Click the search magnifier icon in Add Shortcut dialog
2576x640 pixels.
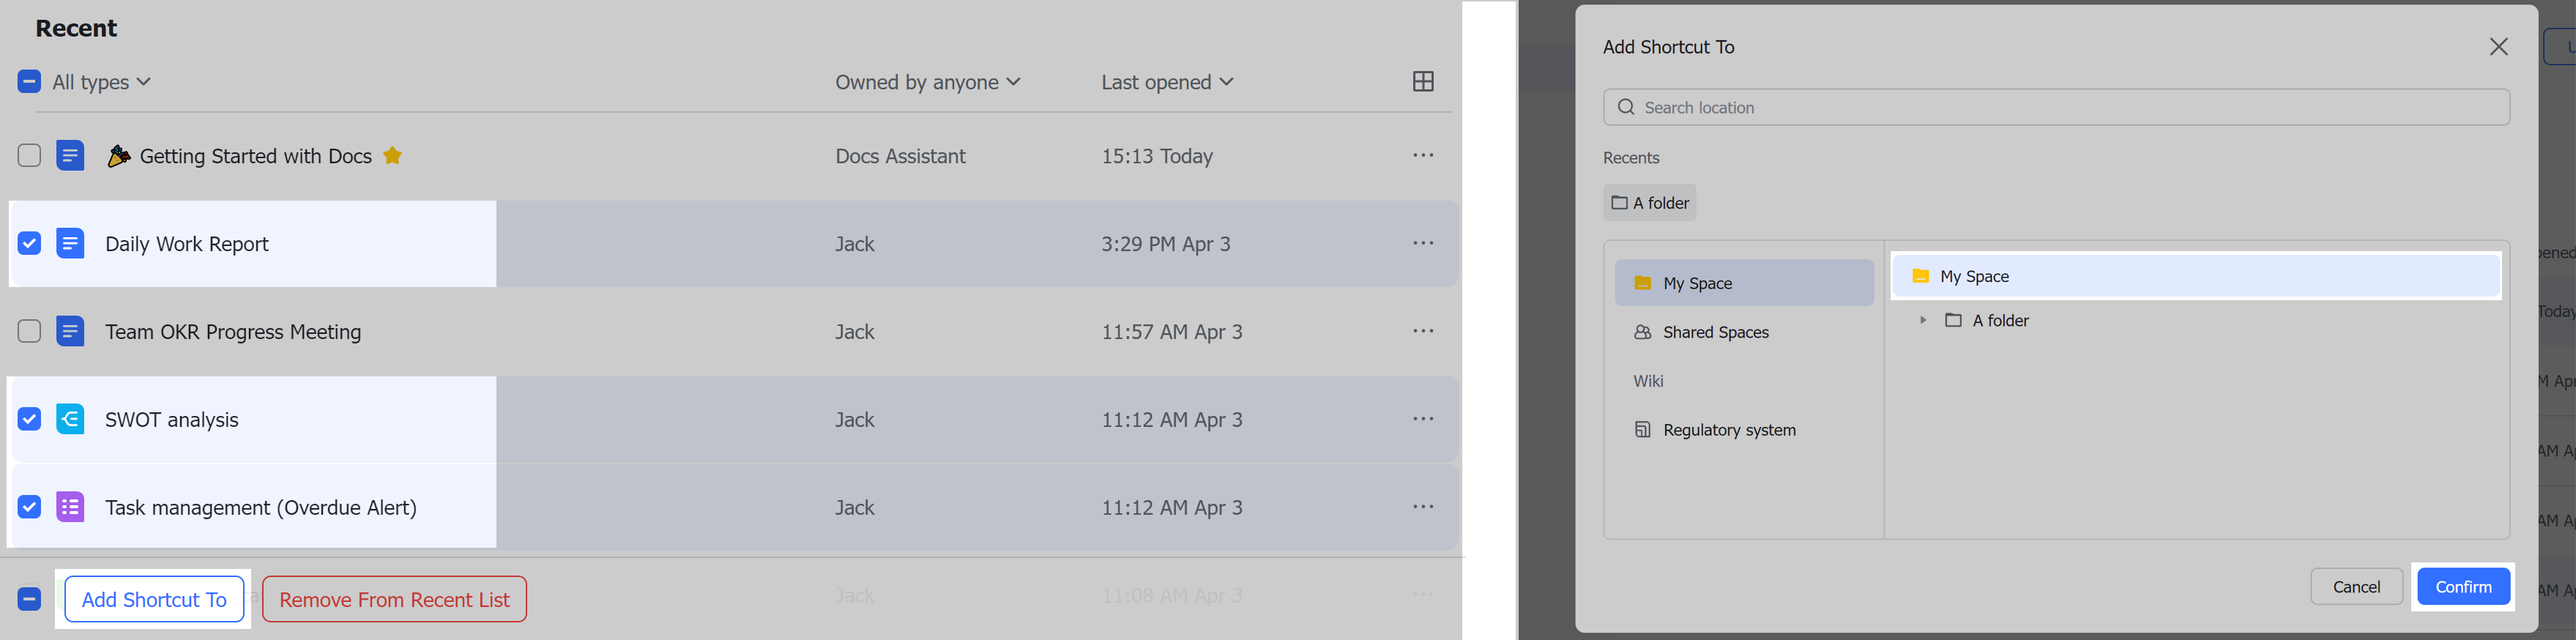[x=1626, y=106]
